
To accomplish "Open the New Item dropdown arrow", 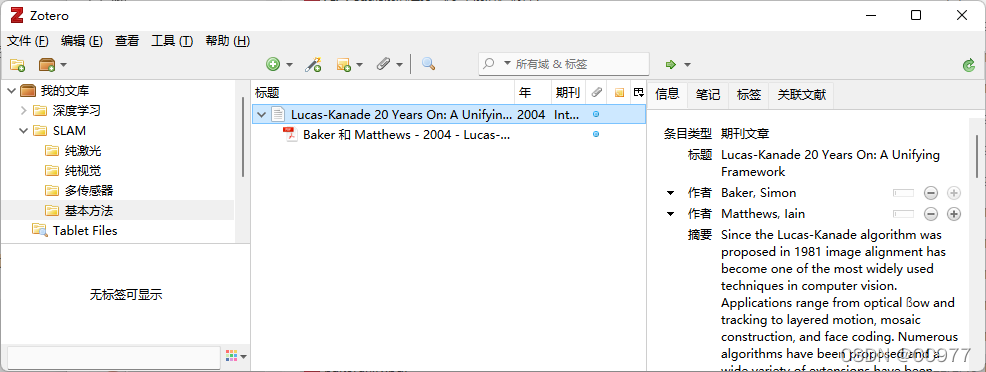I will pos(289,65).
